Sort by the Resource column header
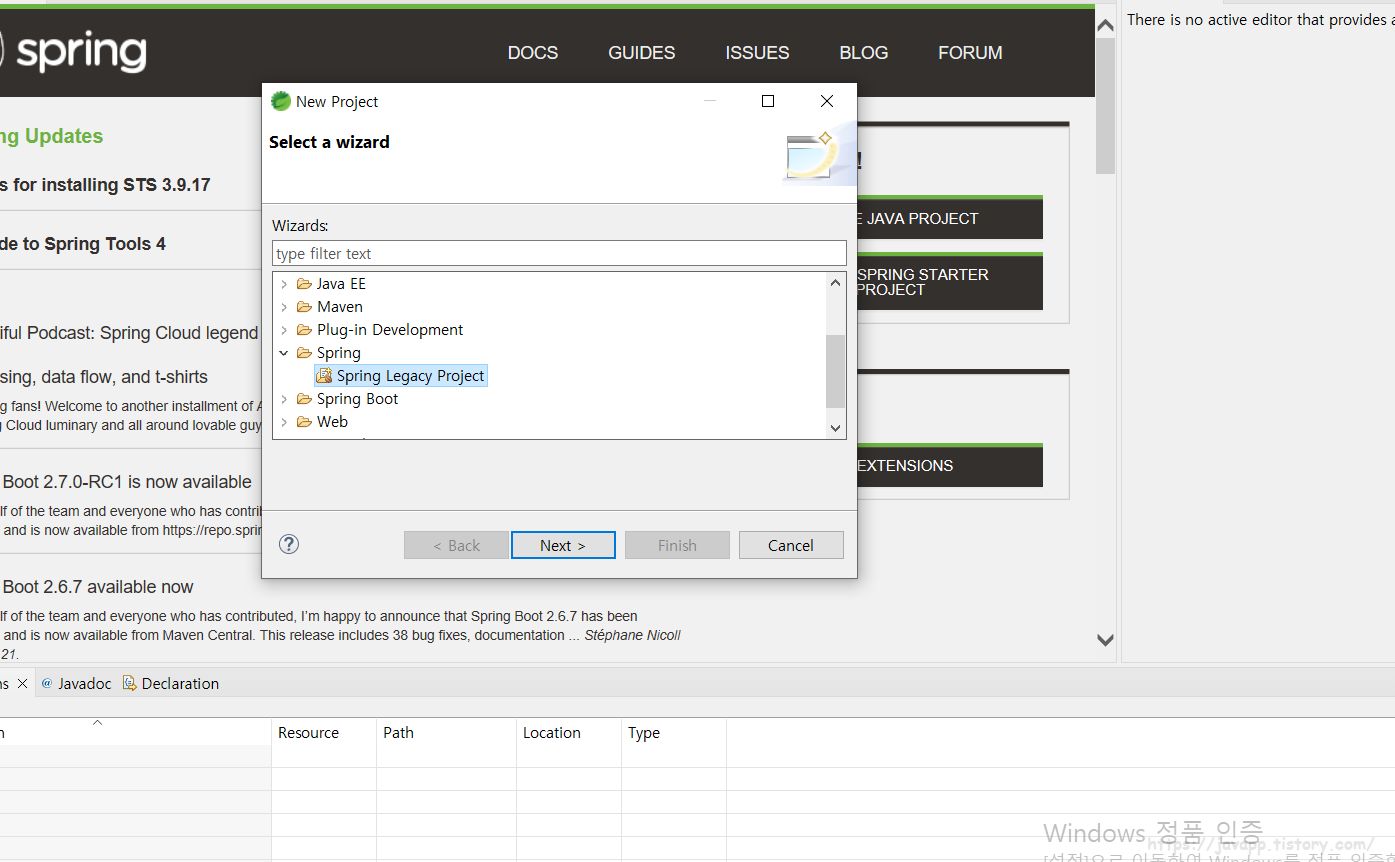The height and width of the screenshot is (862, 1395). point(324,732)
